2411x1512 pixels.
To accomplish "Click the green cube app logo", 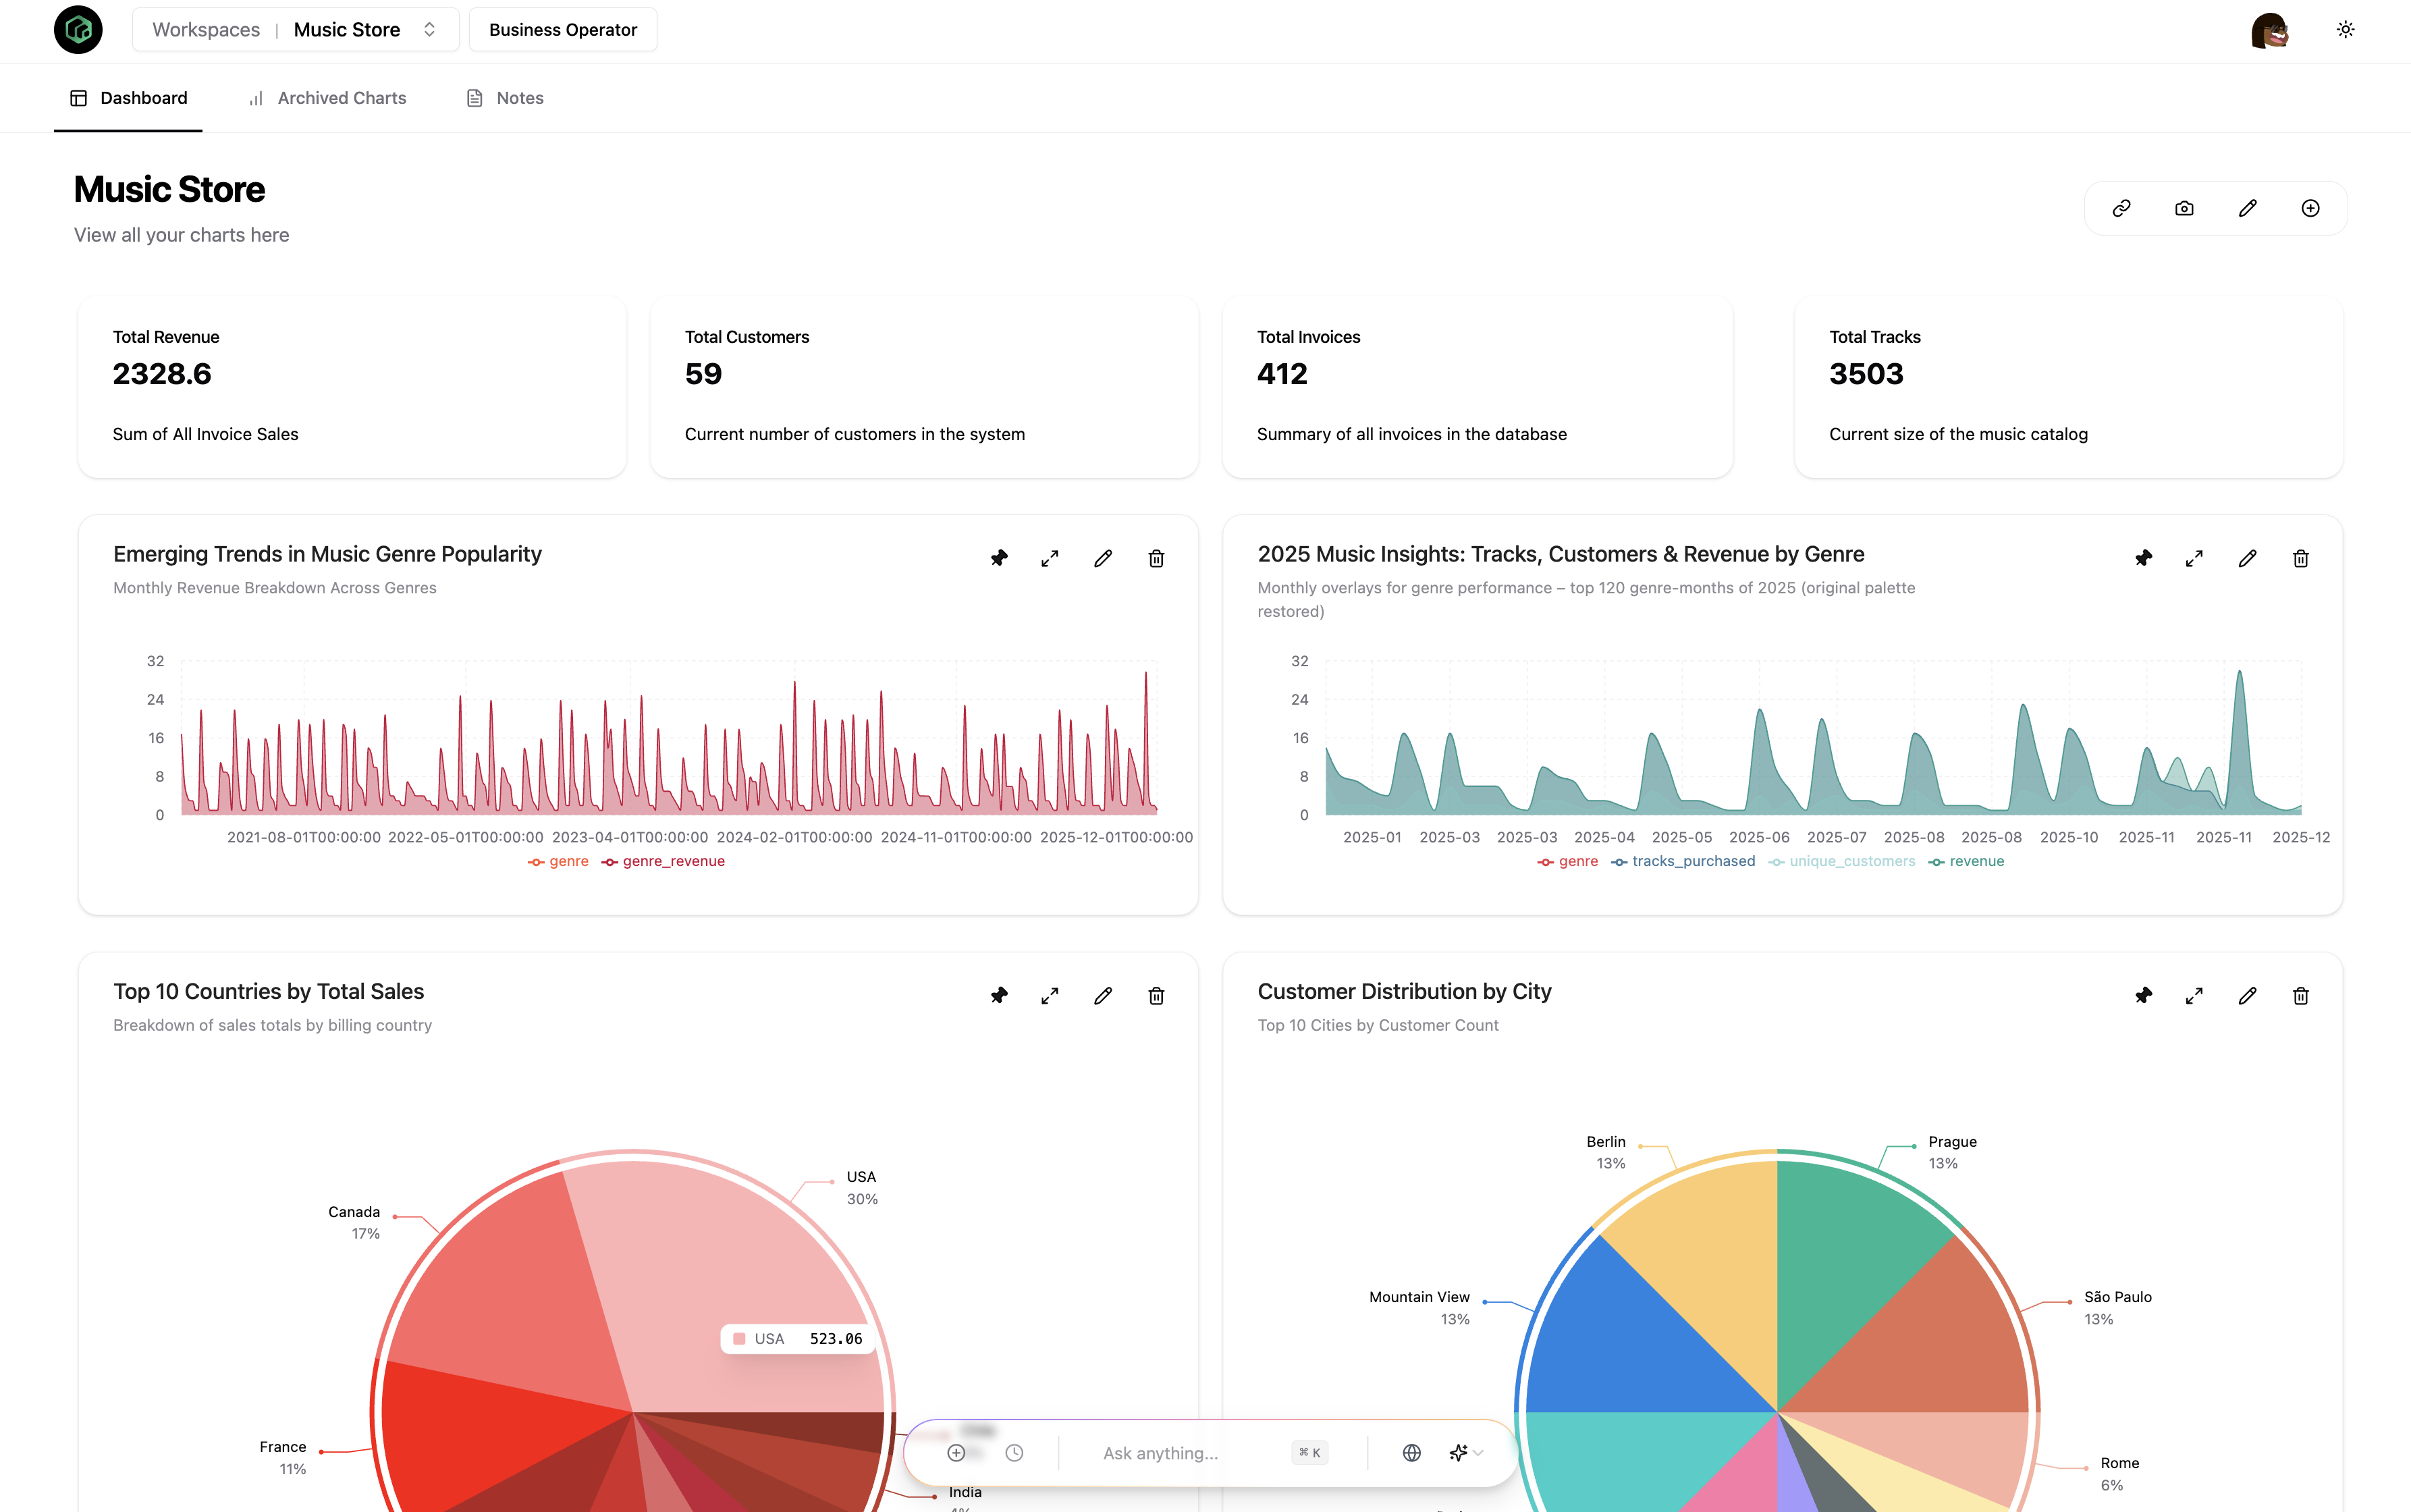I will [78, 30].
